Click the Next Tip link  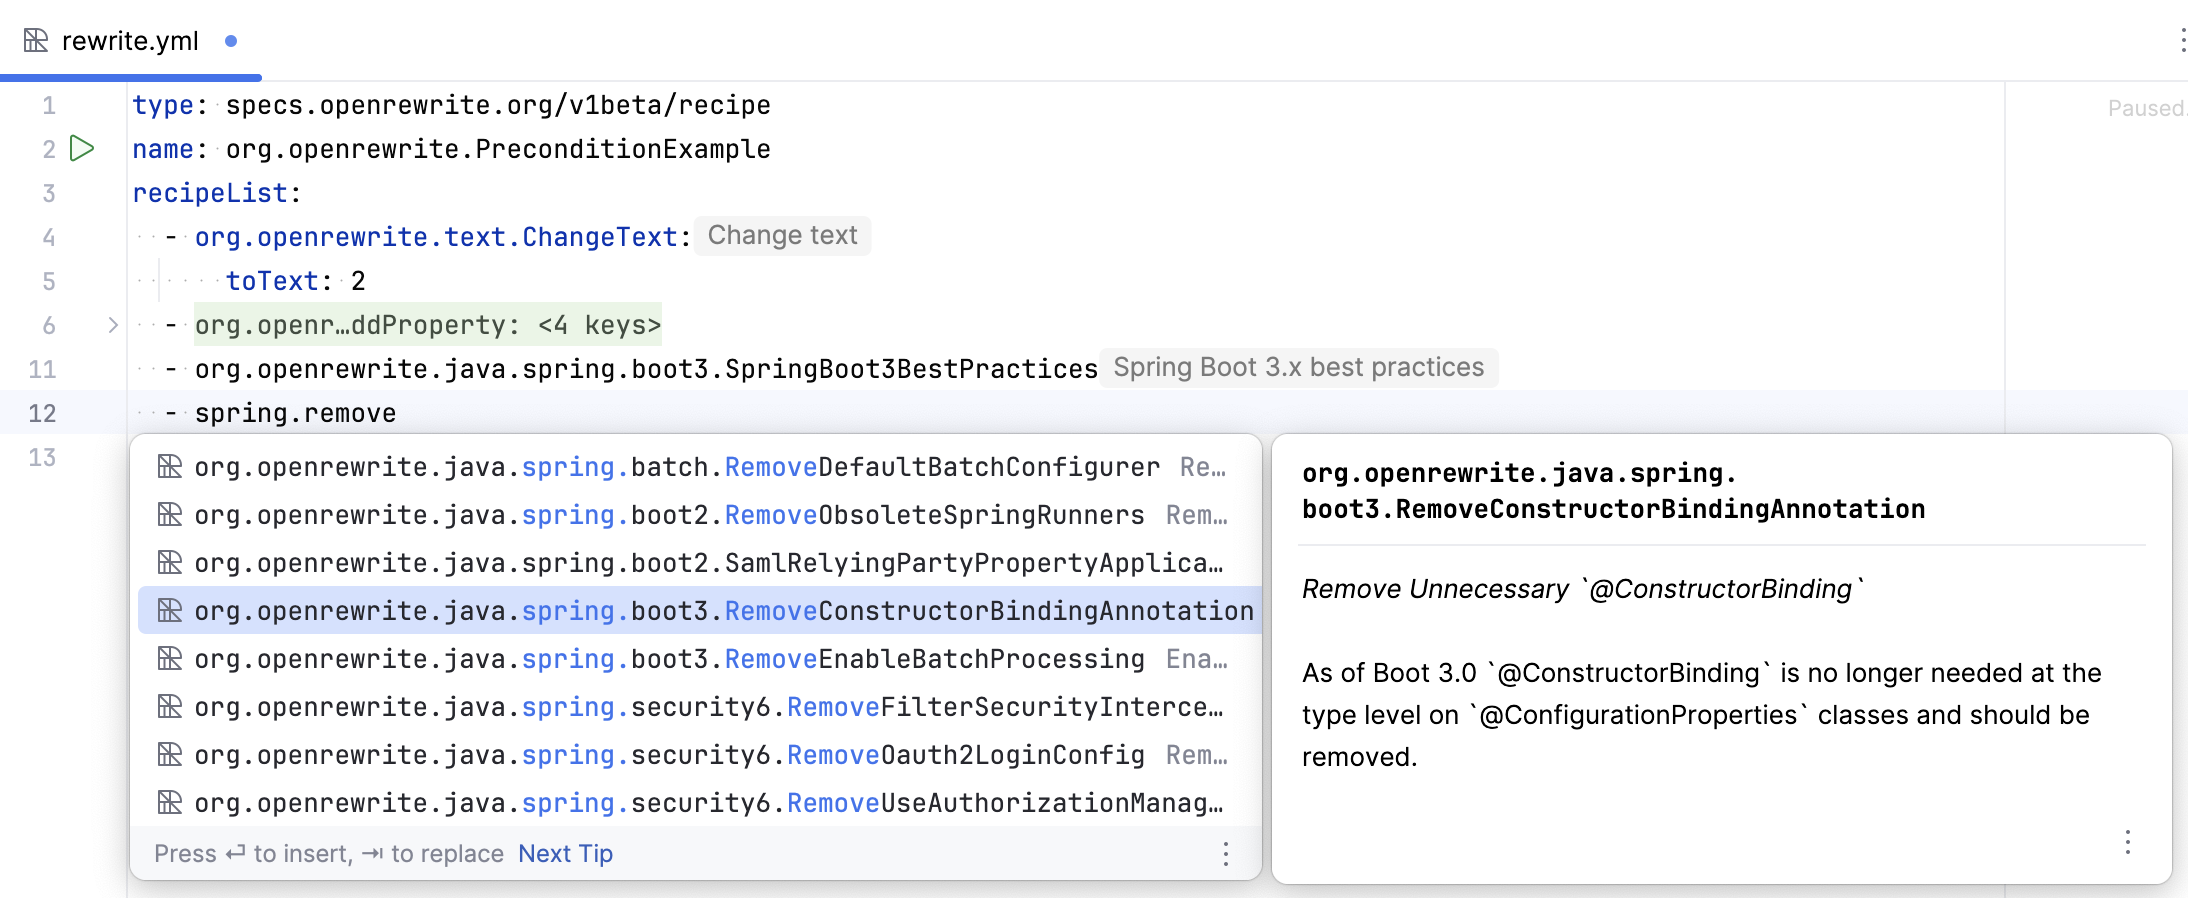(565, 854)
